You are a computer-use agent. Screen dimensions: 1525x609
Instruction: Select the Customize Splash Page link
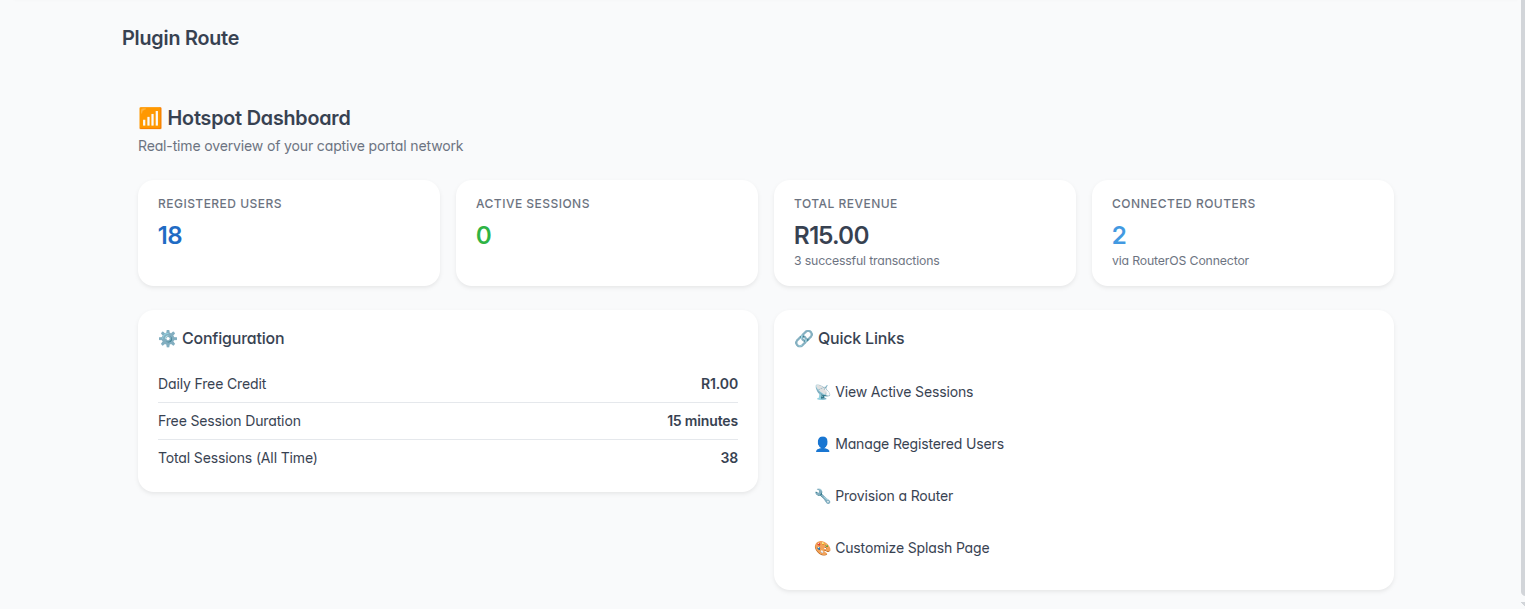tap(912, 548)
